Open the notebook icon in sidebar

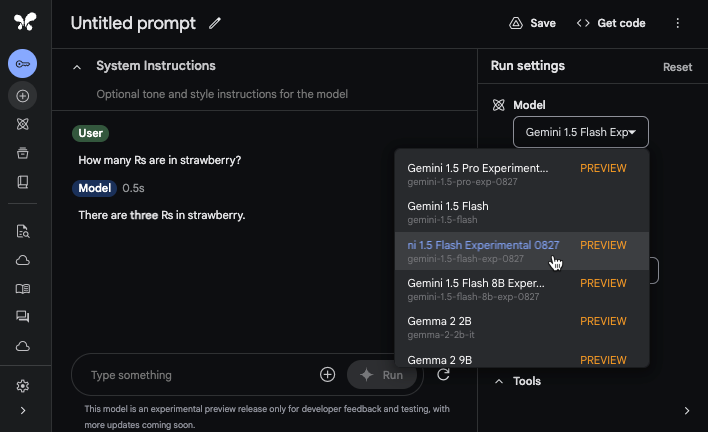click(23, 182)
